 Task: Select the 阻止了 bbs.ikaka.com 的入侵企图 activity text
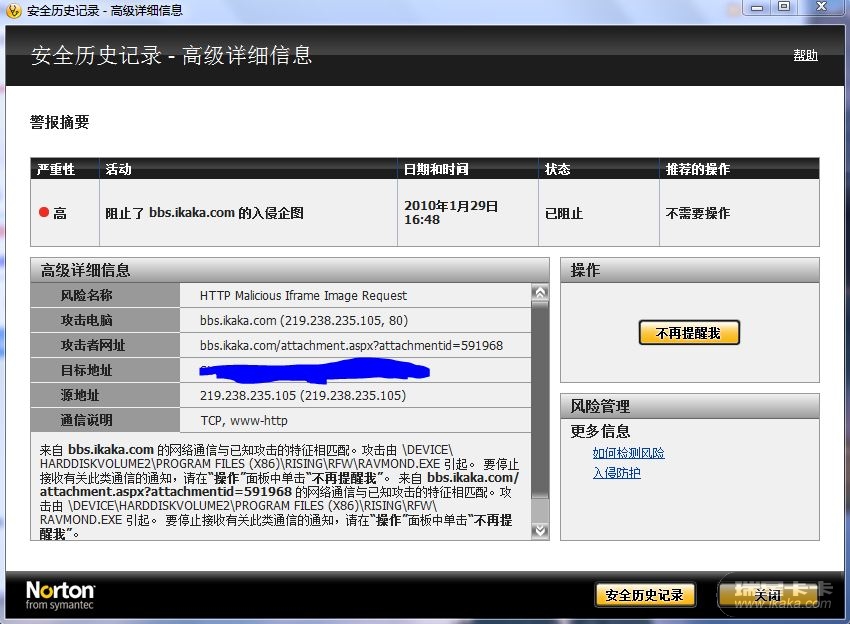tap(204, 213)
